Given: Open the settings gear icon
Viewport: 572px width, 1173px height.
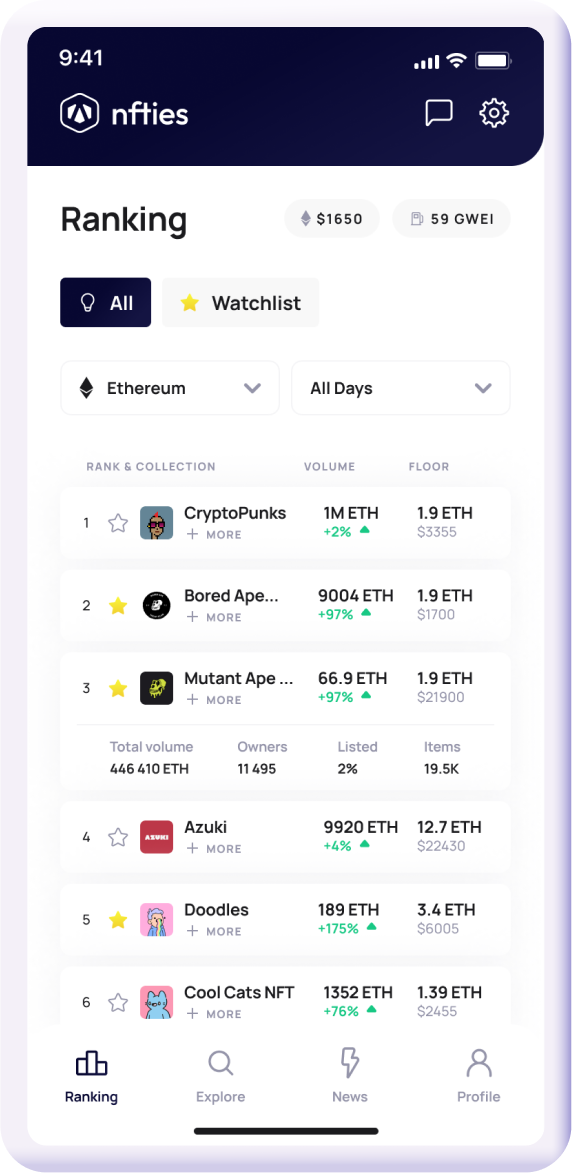Looking at the screenshot, I should (x=493, y=113).
